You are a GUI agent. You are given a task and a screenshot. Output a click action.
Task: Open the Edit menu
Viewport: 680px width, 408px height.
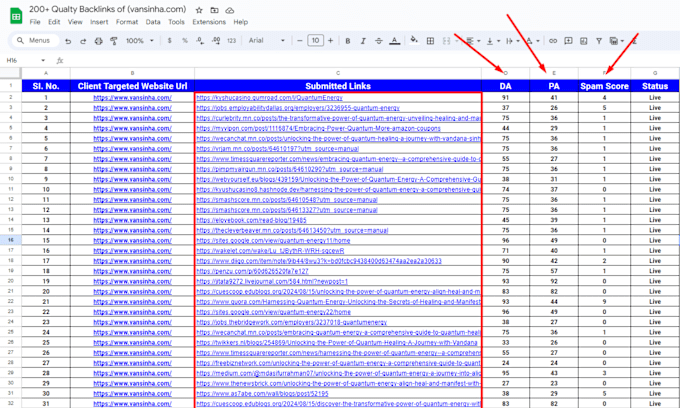(54, 22)
